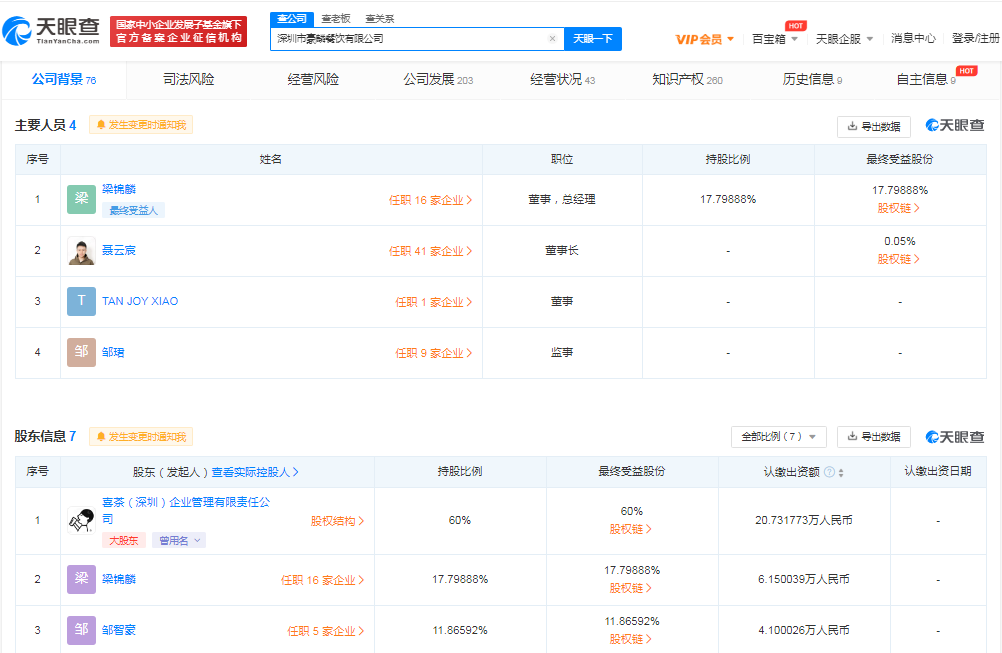Enable change notifications for 主要人员

[141, 125]
